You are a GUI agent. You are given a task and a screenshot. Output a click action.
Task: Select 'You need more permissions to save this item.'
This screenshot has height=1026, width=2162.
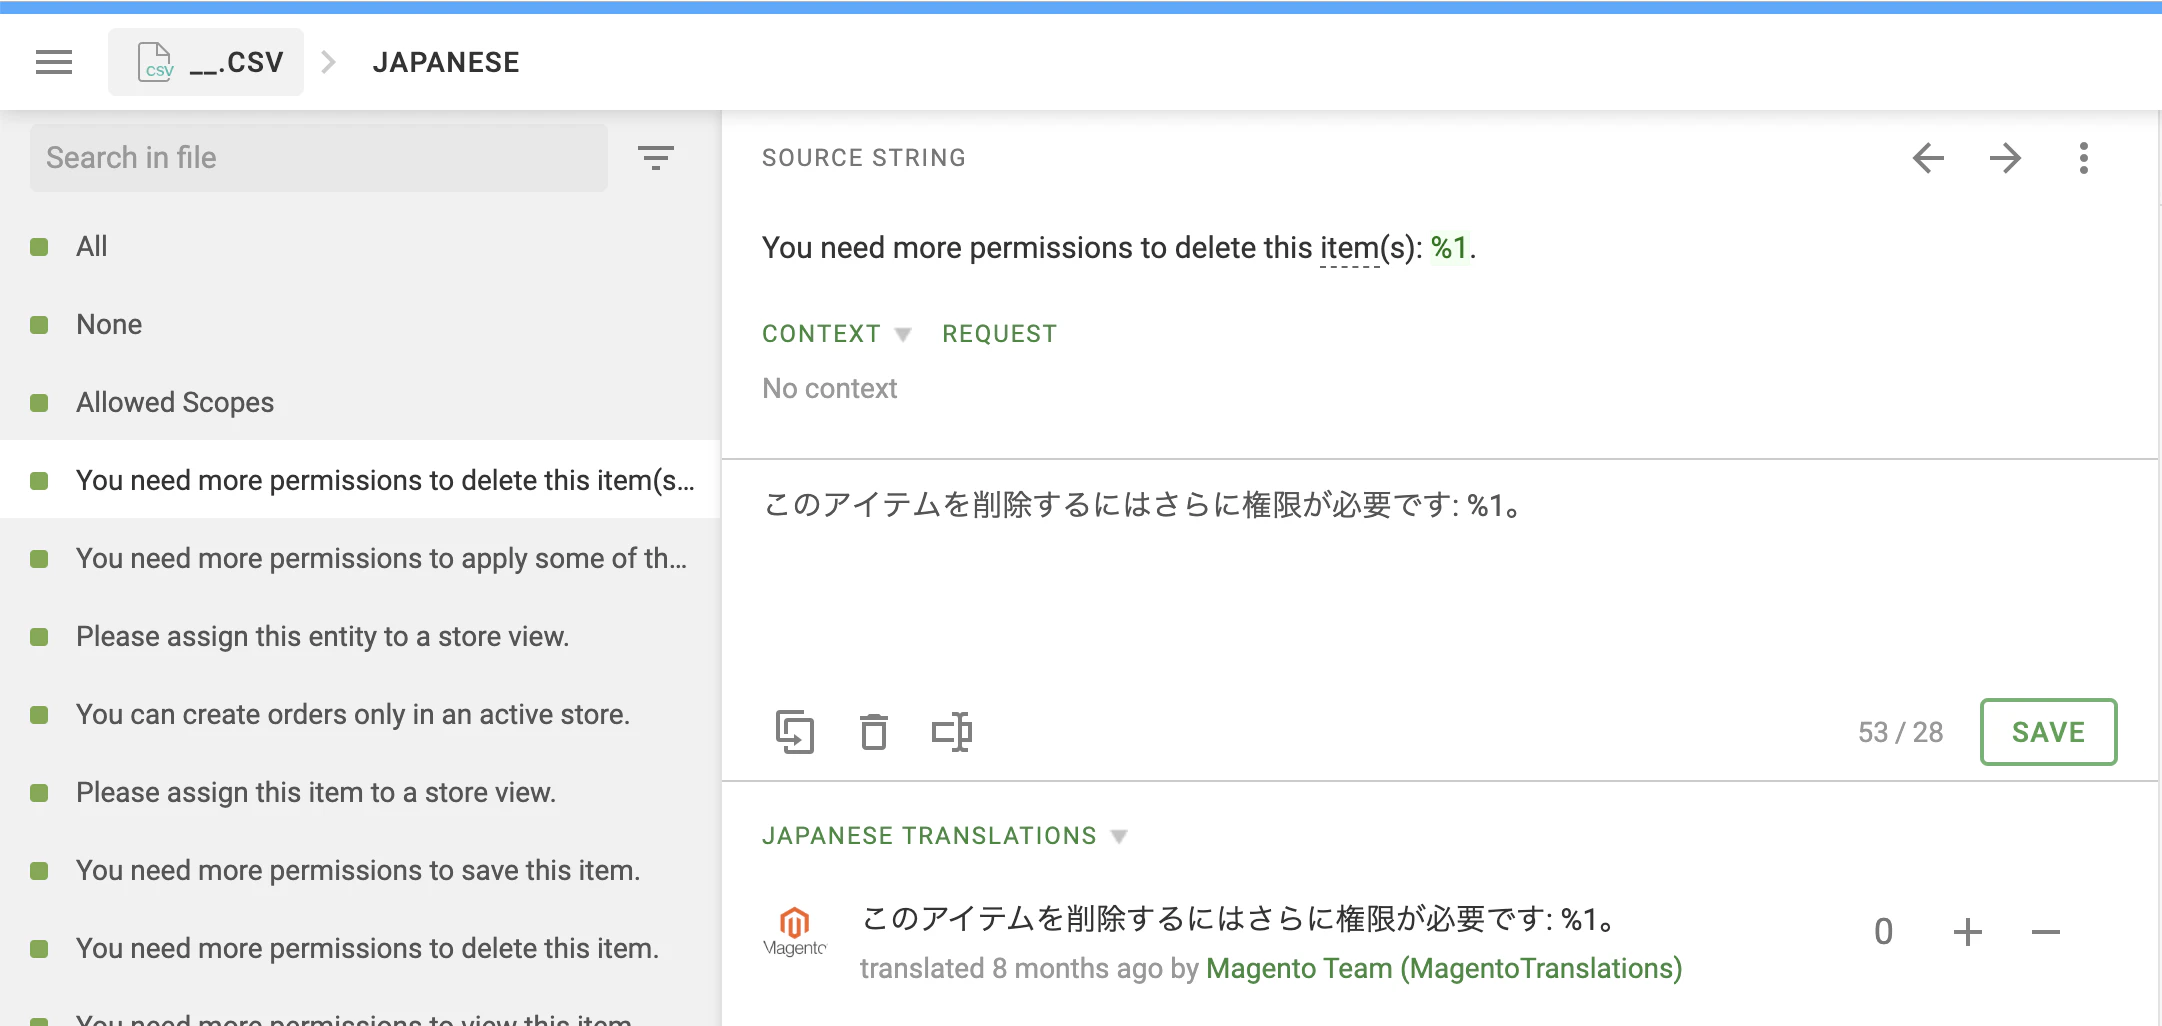click(360, 870)
